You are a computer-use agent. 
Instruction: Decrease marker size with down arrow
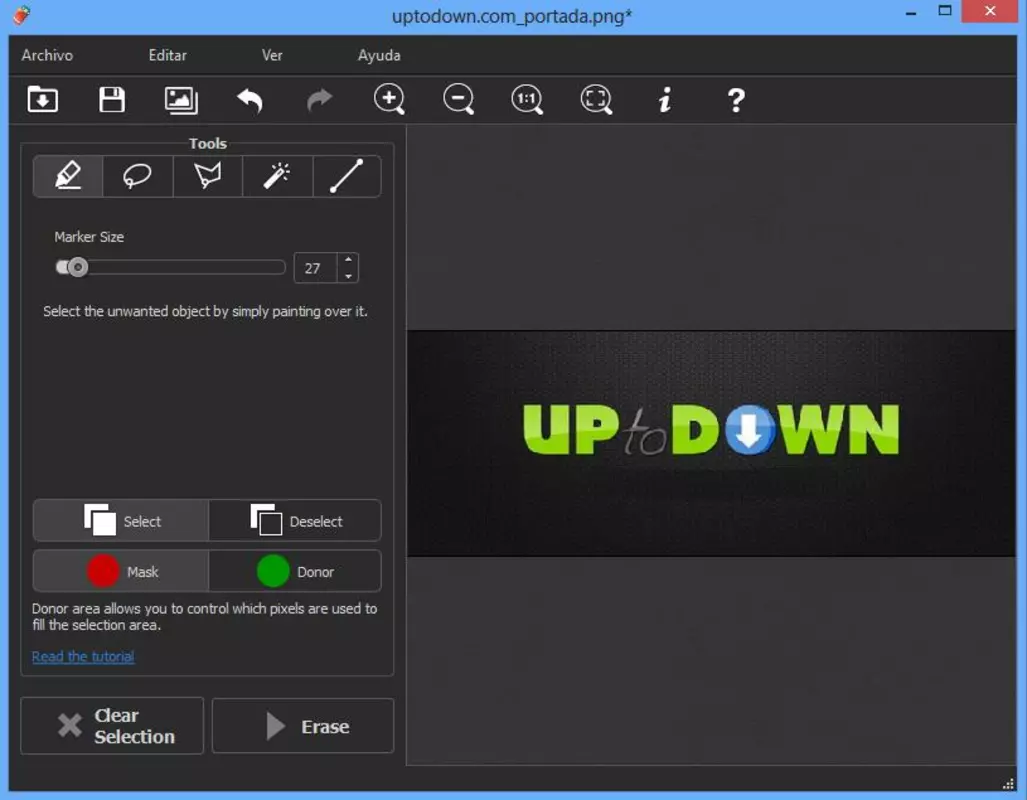coord(348,276)
